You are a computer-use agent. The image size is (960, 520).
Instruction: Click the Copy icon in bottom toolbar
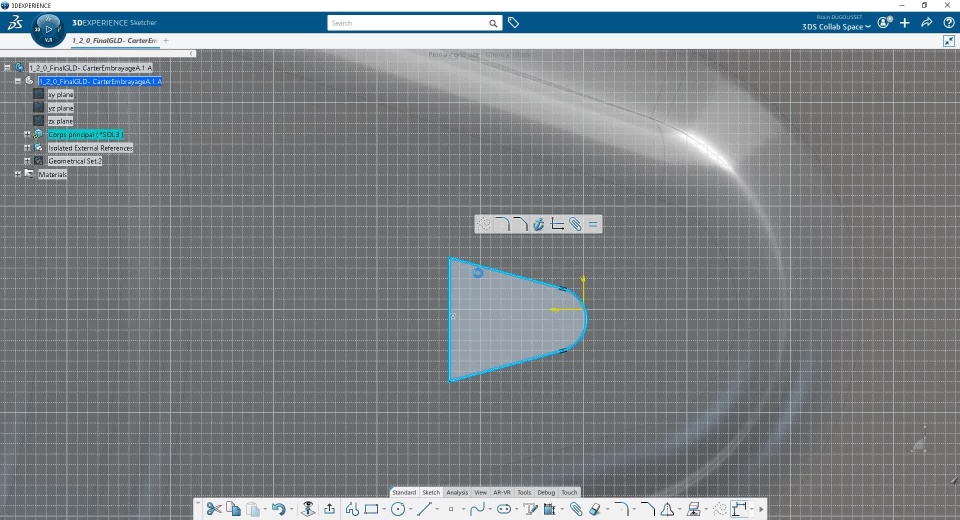[233, 509]
